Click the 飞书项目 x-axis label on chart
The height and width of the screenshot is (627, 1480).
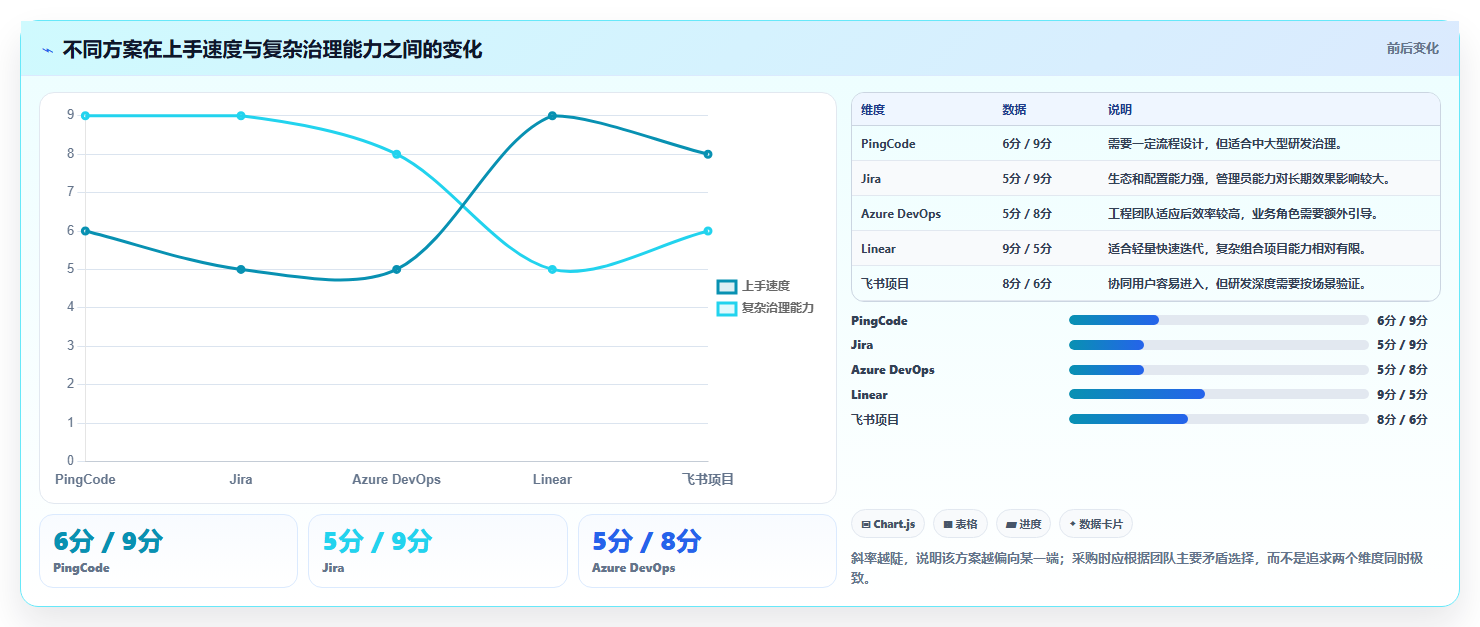(x=708, y=480)
